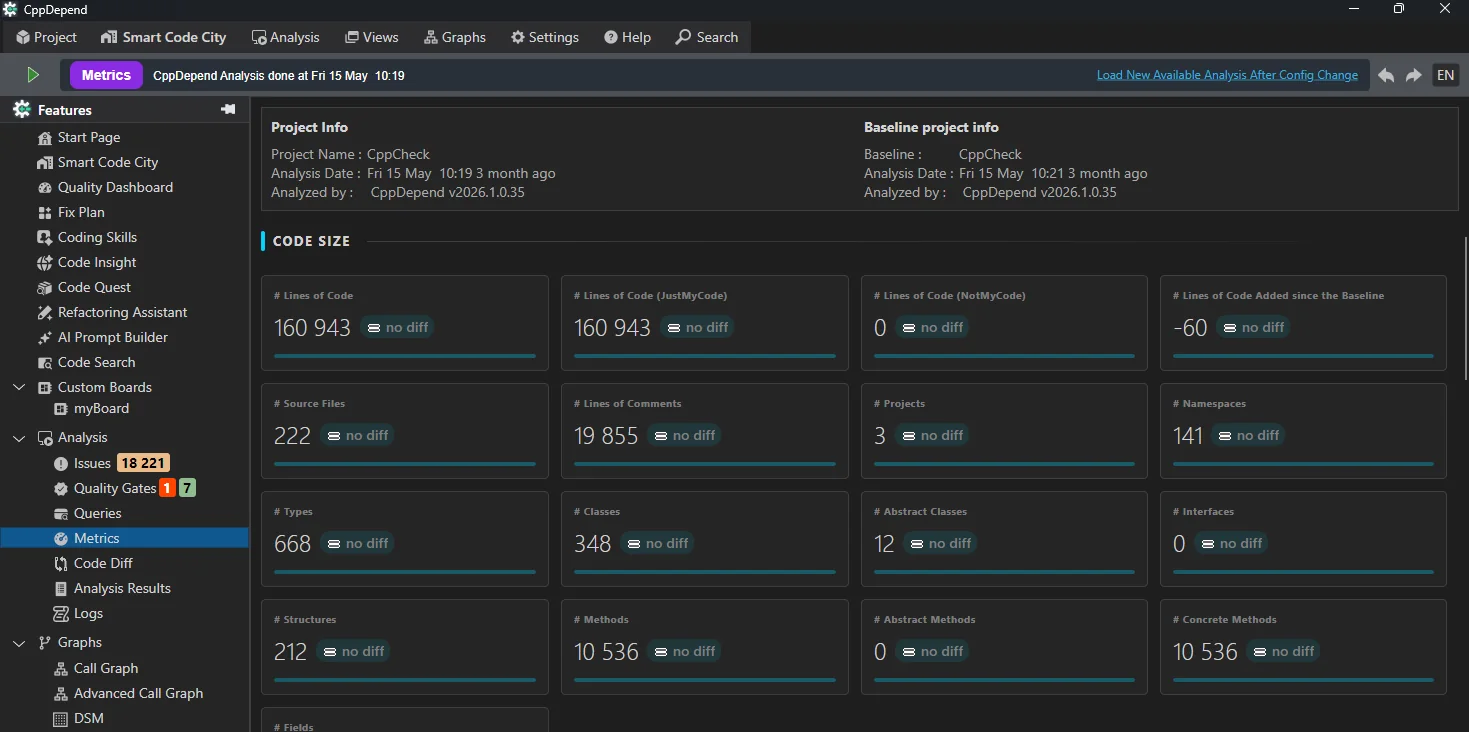This screenshot has width=1469, height=732.
Task: Open Coding Skills in the sidebar
Action: [x=97, y=237]
